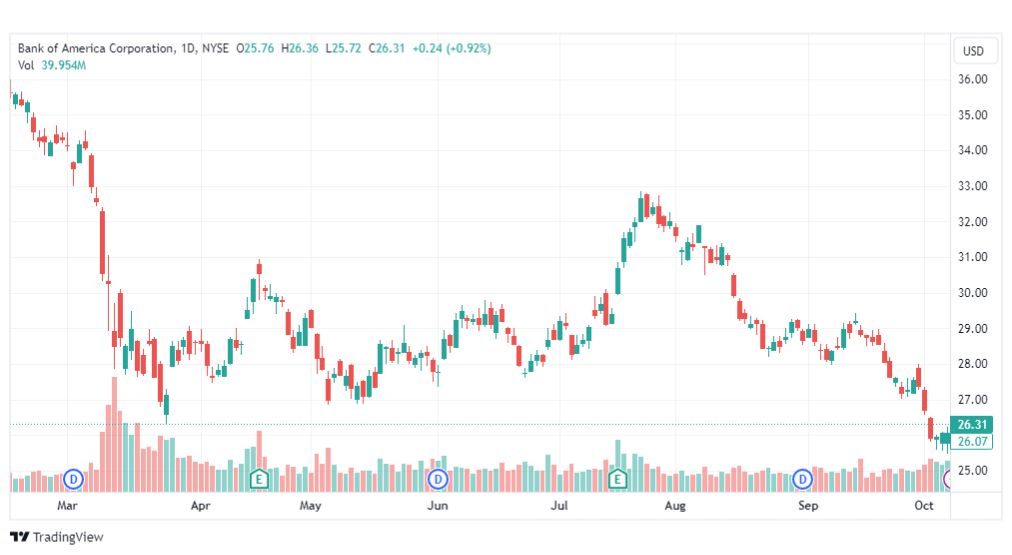Open the TradingView logo link
The height and width of the screenshot is (555, 1012).
[x=57, y=537]
